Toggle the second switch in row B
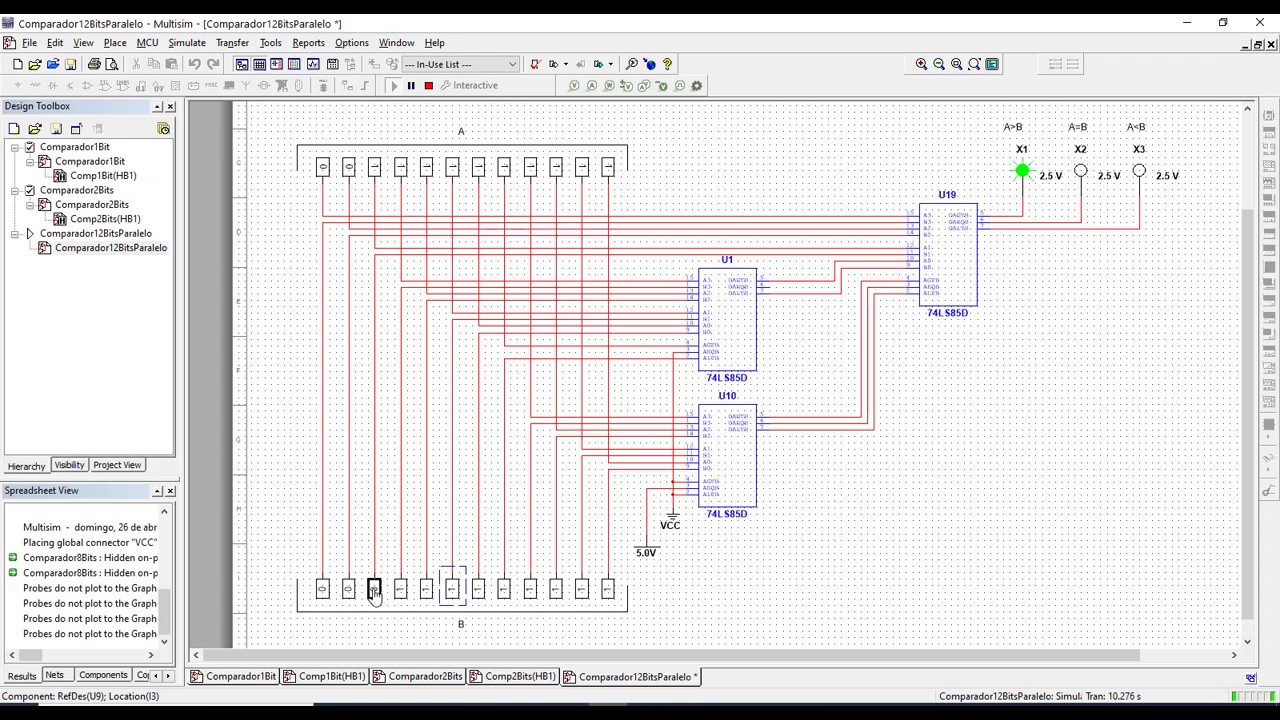1280x720 pixels. (x=348, y=589)
